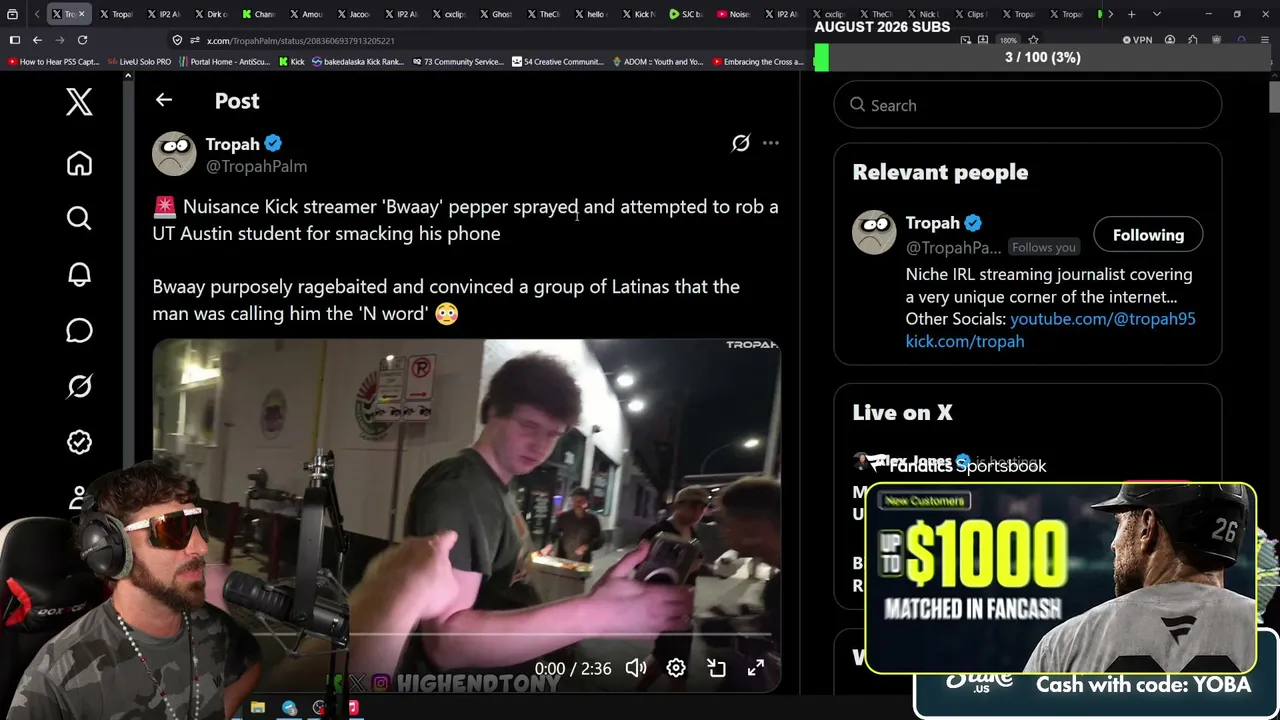Viewport: 1280px width, 720px height.
Task: Open the 'LiveU Solo PRO' bookmark
Action: click(x=139, y=62)
